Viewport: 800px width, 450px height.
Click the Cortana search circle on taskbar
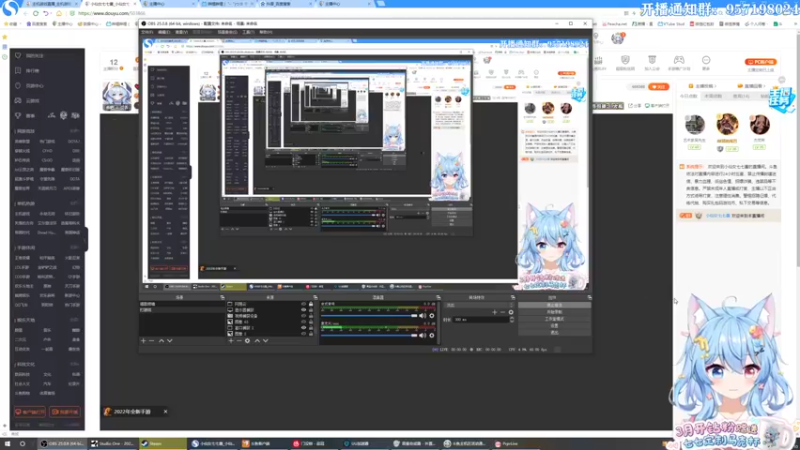coord(22,444)
